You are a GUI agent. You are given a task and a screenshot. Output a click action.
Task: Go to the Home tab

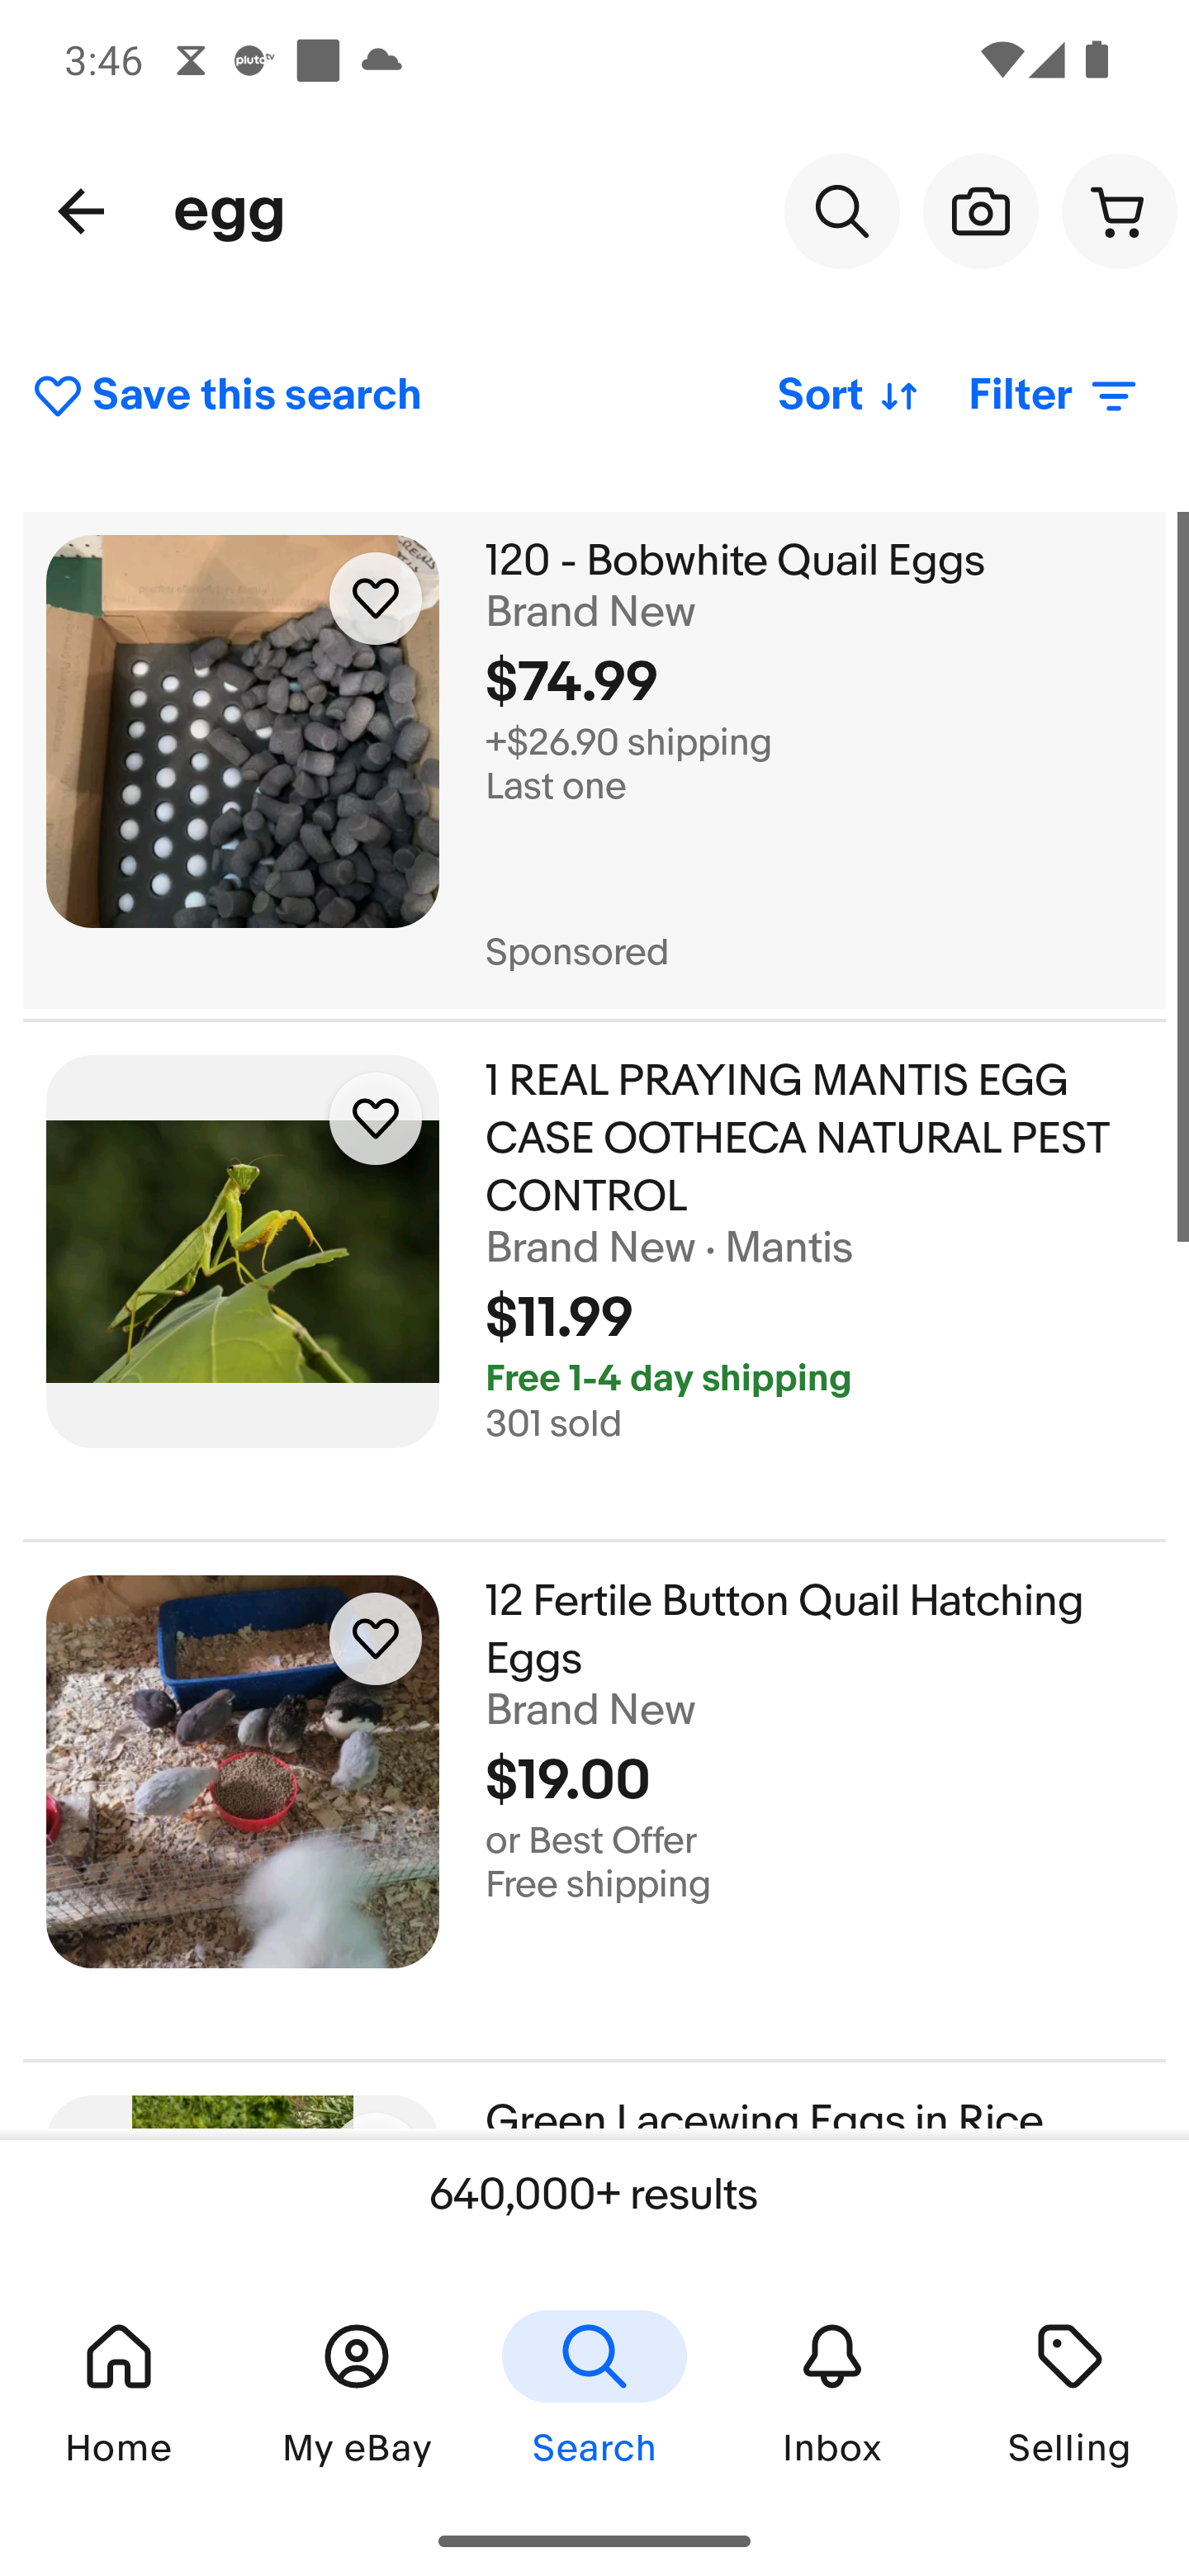tap(119, 2391)
